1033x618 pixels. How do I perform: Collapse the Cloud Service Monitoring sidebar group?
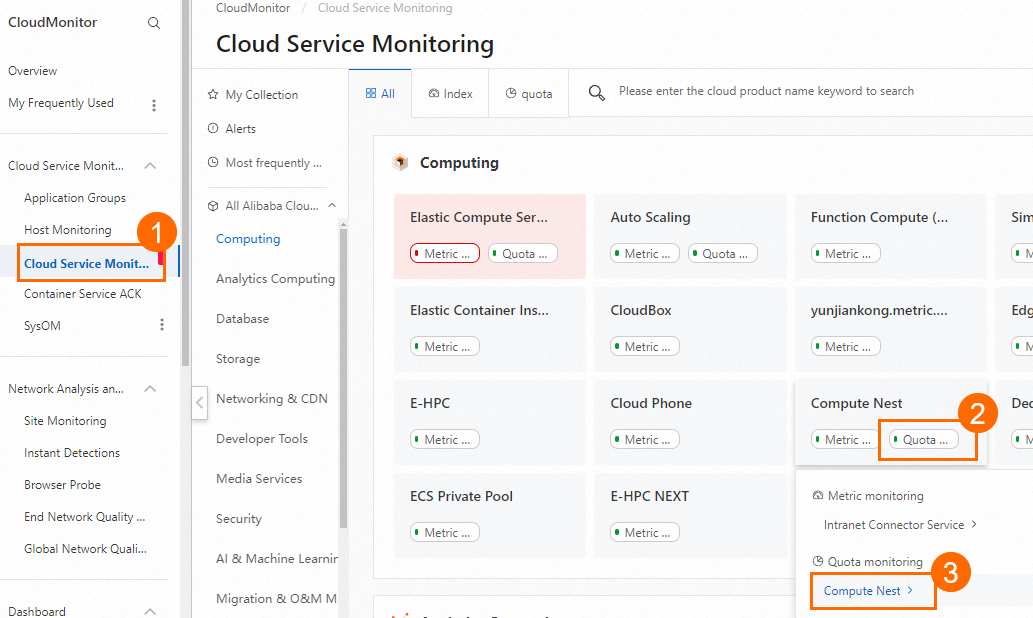[x=150, y=166]
